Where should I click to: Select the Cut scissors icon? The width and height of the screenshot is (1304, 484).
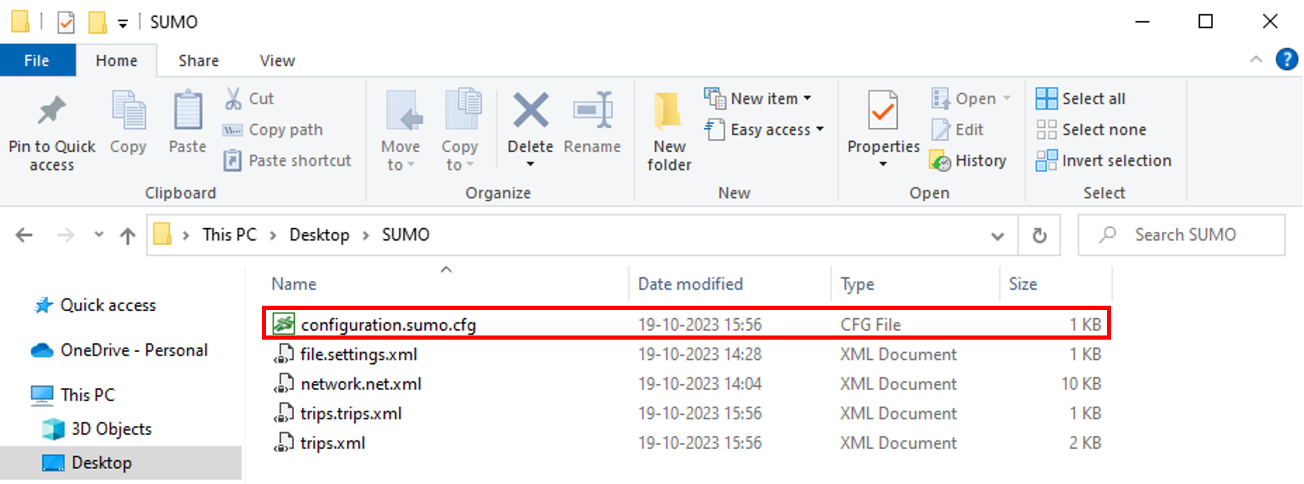point(233,98)
